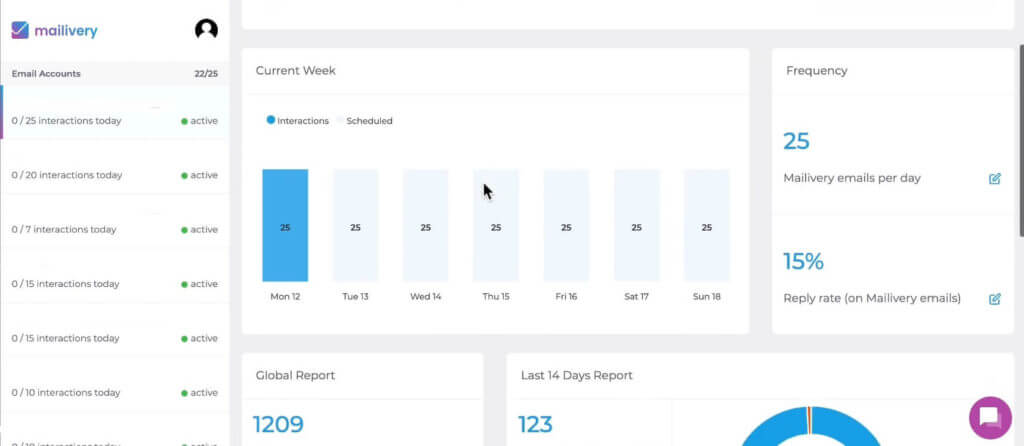
Task: Click the Email Accounts header
Action: (46, 74)
